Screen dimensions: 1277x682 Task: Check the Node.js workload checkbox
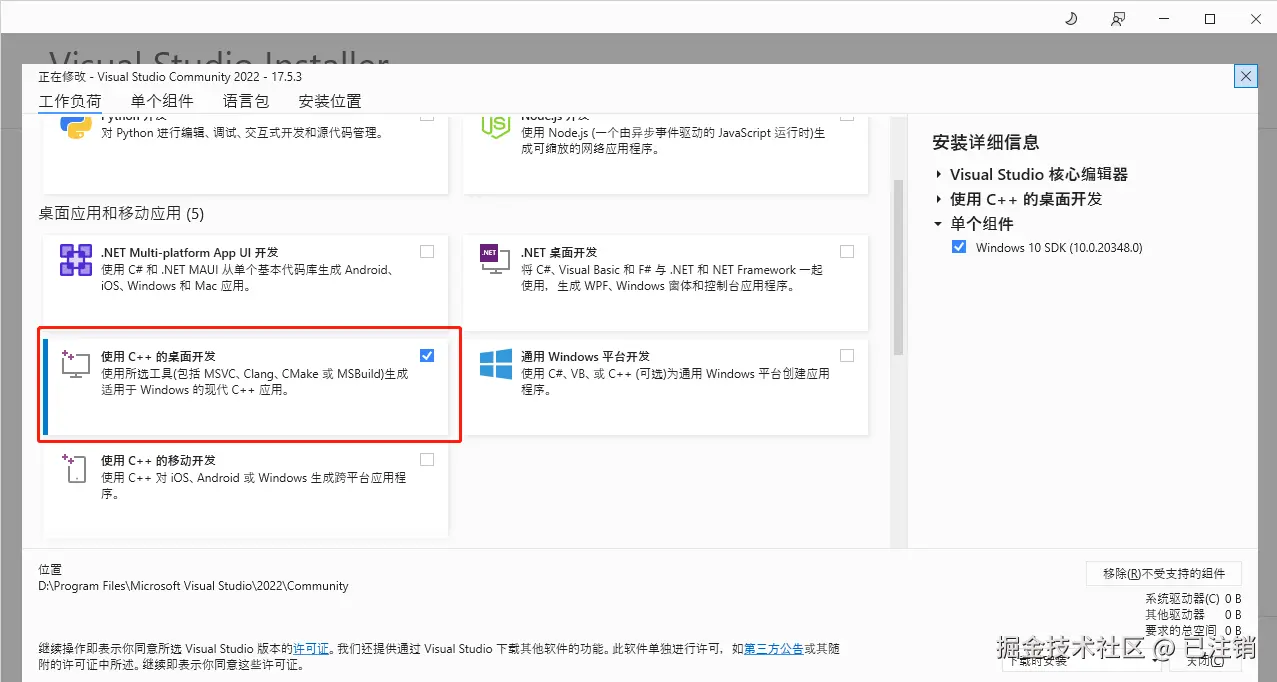[847, 117]
